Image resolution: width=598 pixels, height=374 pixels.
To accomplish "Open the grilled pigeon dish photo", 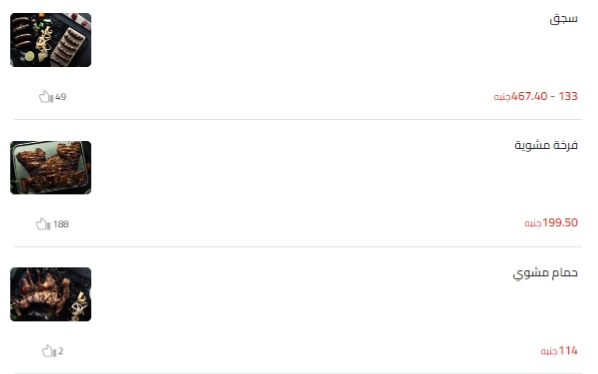I will (x=51, y=294).
